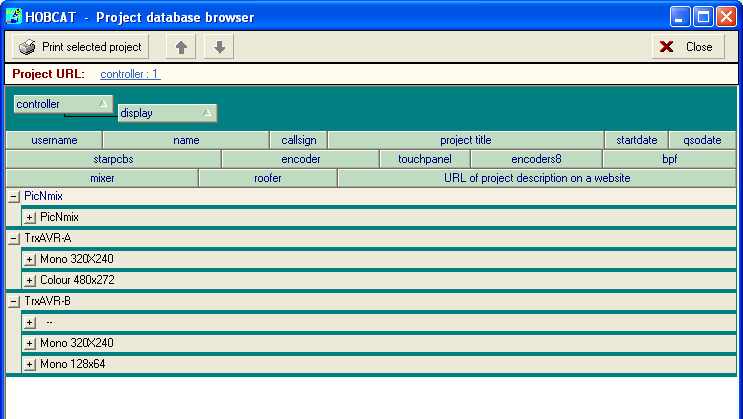The height and width of the screenshot is (419, 743).
Task: Click the Close button with red X
Action: tap(688, 47)
